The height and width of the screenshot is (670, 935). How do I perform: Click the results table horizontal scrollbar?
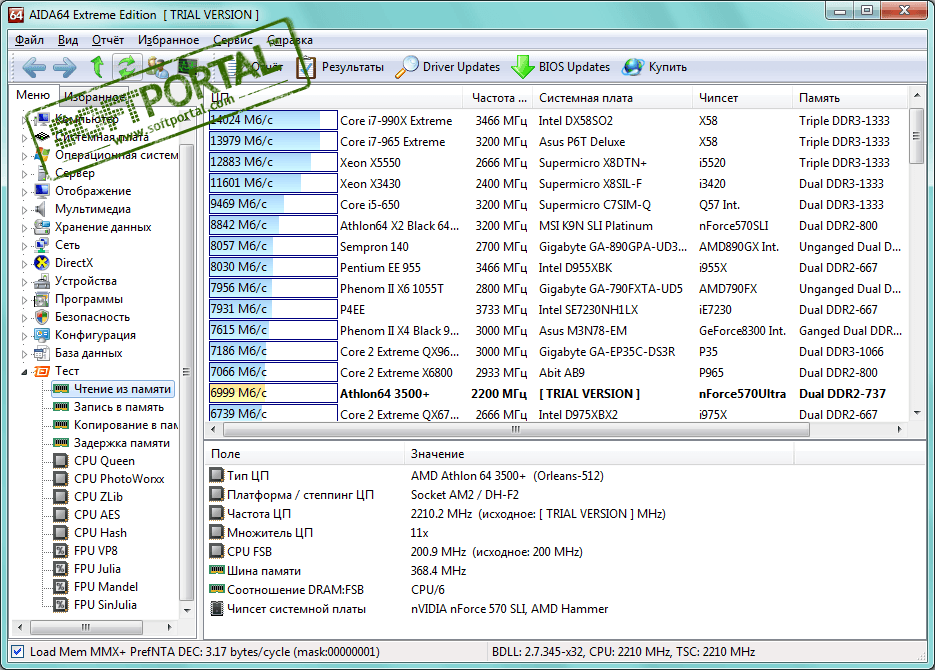point(555,429)
